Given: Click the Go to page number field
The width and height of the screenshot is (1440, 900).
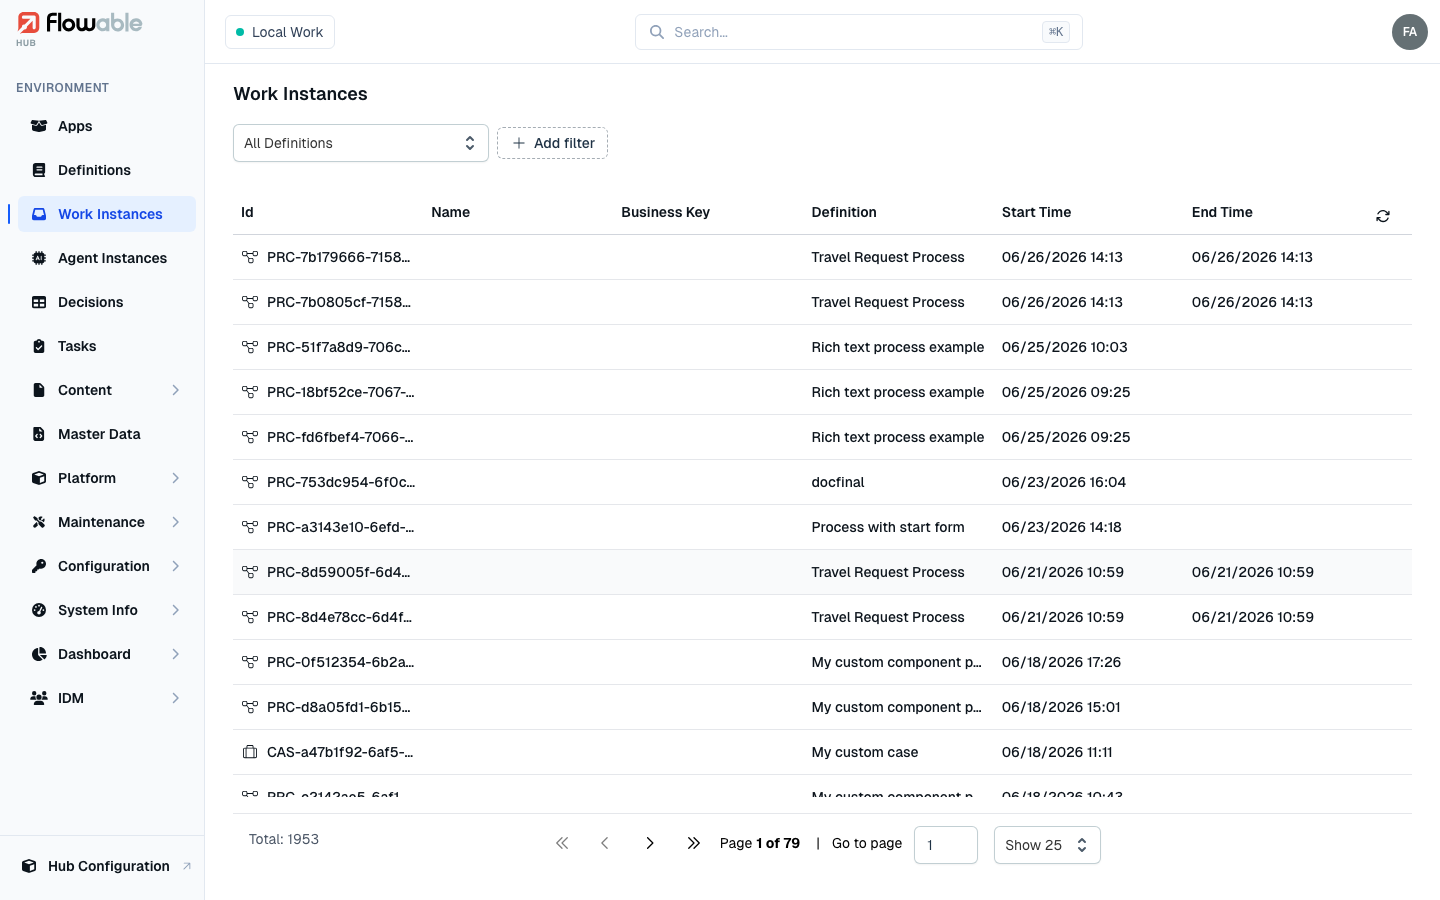Looking at the screenshot, I should [x=946, y=845].
